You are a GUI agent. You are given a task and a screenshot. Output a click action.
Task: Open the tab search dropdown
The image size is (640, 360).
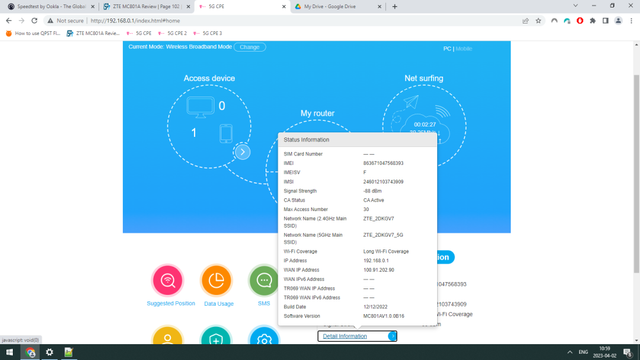tap(575, 6)
